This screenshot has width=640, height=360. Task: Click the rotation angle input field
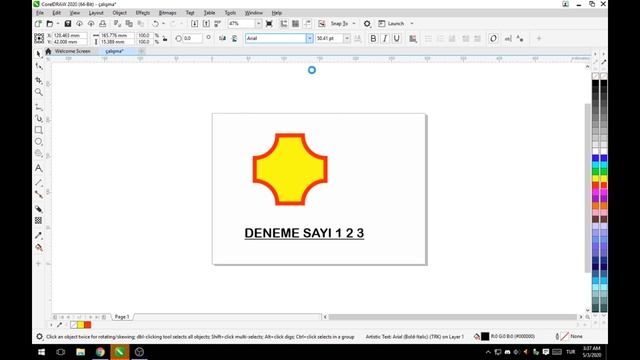[192, 38]
